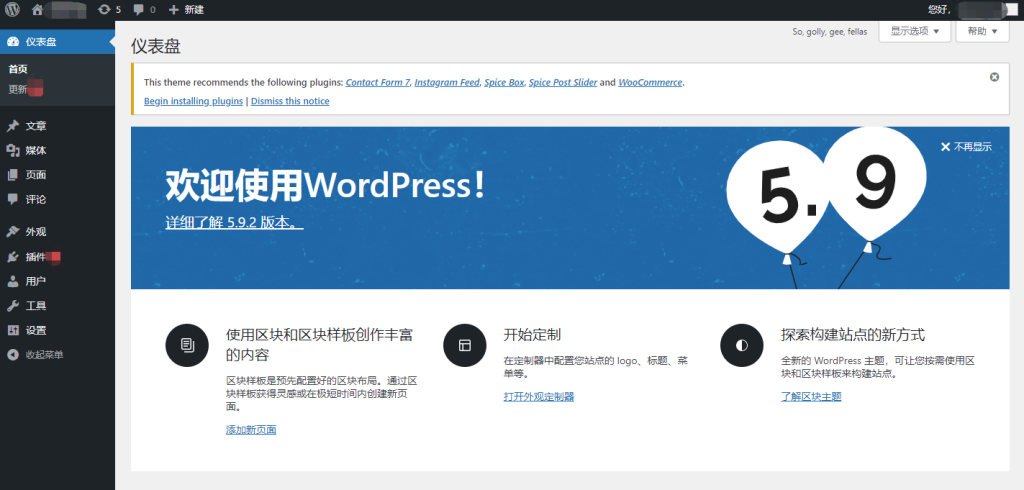Click the 欢迎使用WordPress! heading

pos(326,186)
